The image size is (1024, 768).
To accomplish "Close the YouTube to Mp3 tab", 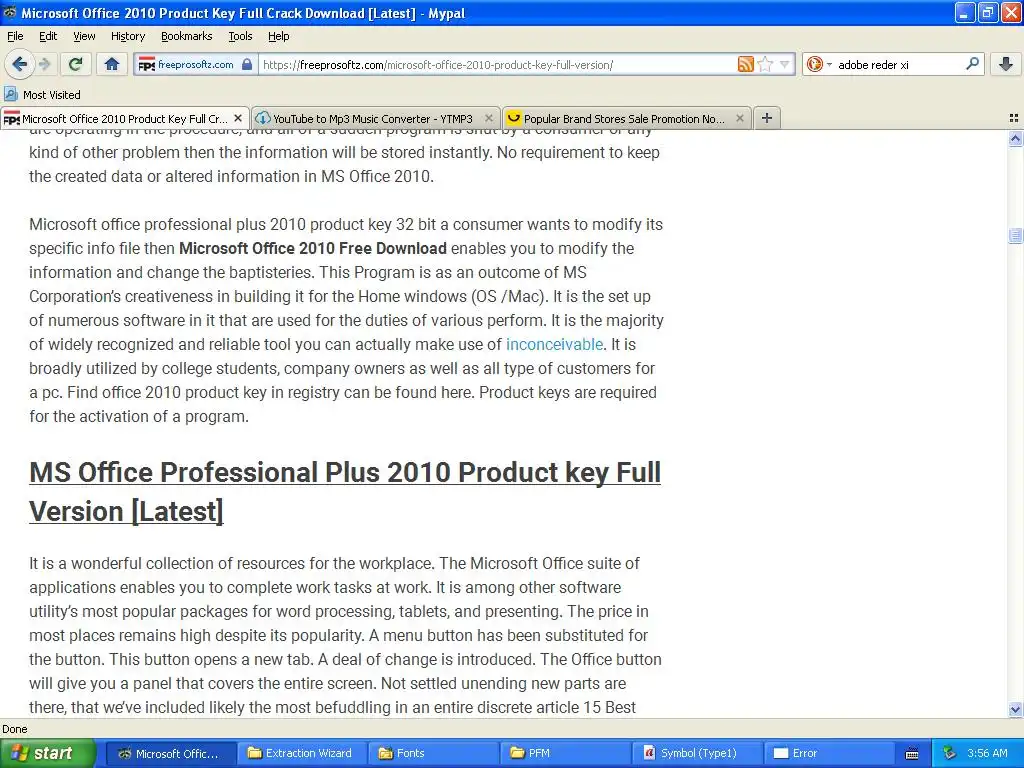I will point(488,118).
